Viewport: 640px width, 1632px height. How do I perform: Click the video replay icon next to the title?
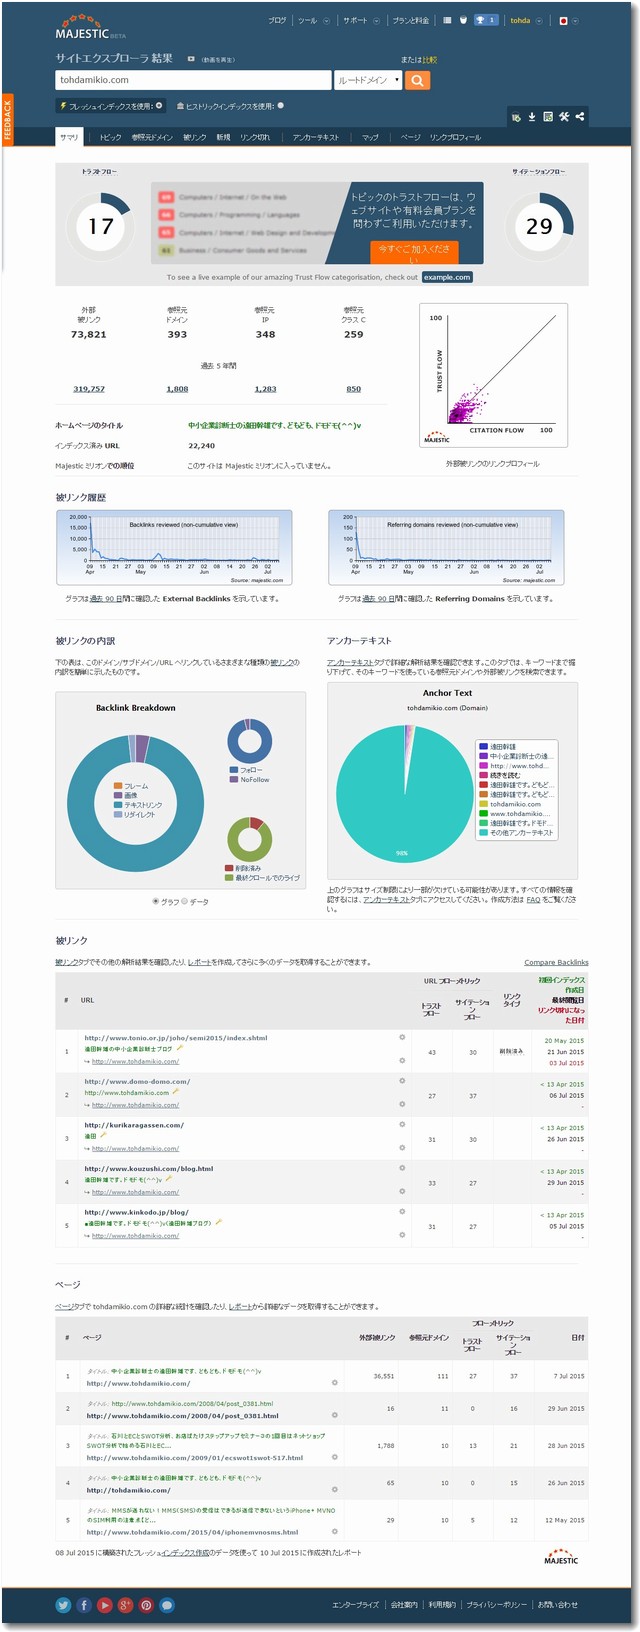click(x=191, y=59)
